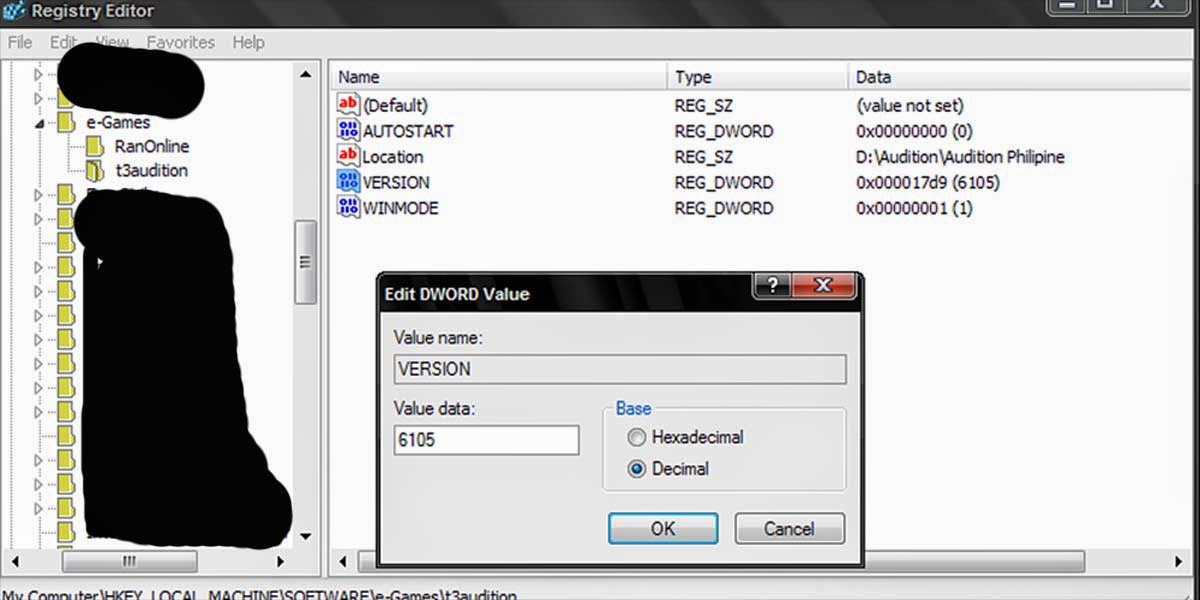
Task: Select the RanOnline key in the tree
Action: pyautogui.click(x=152, y=147)
